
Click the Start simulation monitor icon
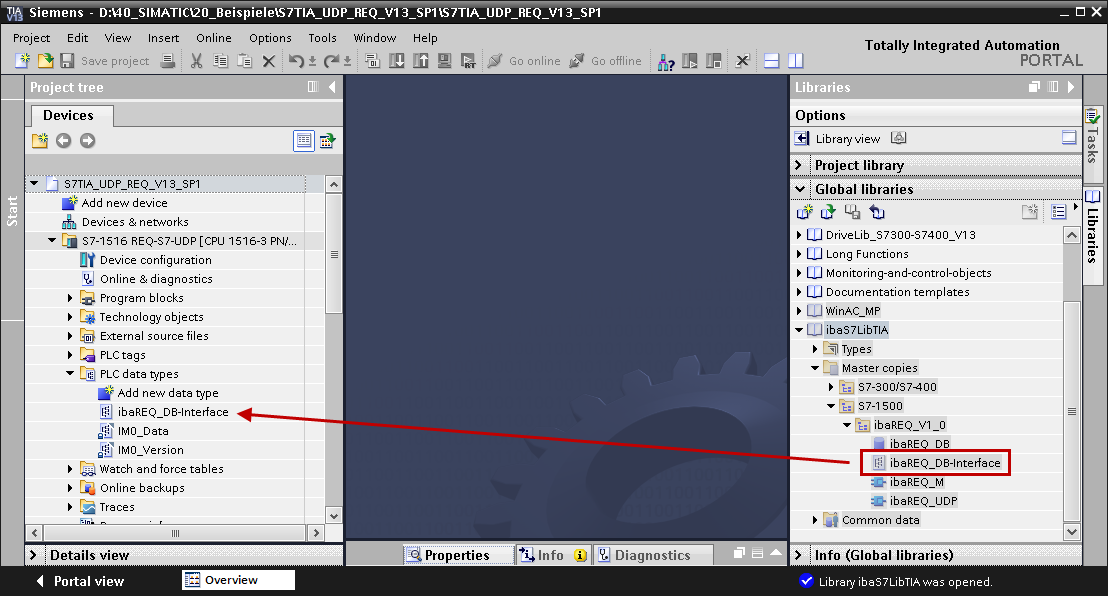pos(444,61)
